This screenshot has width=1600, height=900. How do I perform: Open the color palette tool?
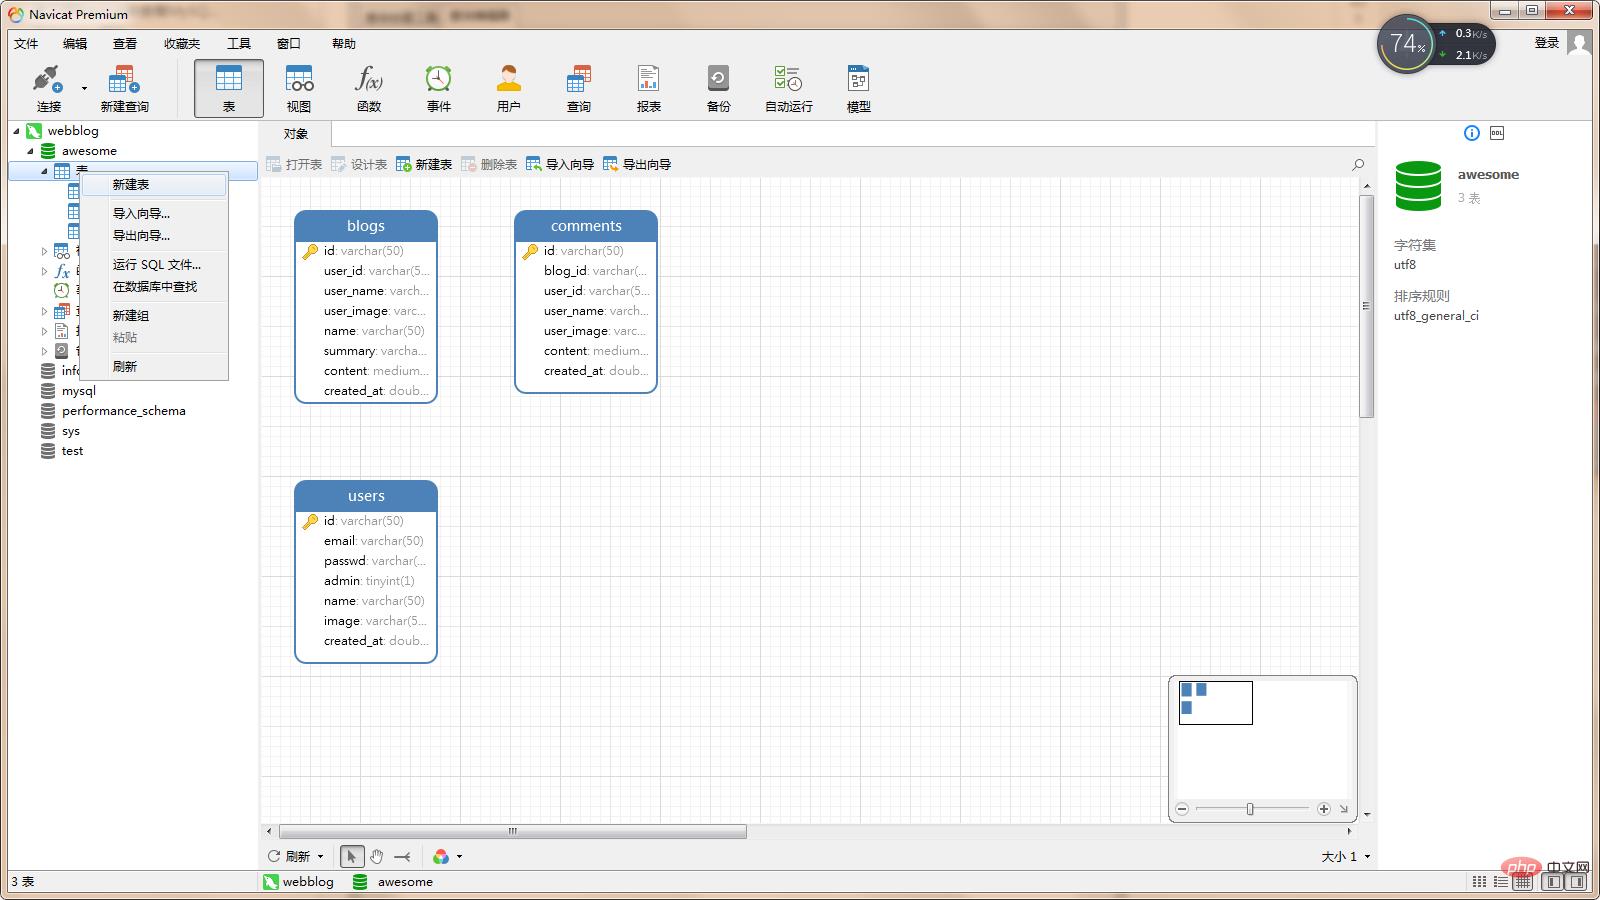(441, 856)
